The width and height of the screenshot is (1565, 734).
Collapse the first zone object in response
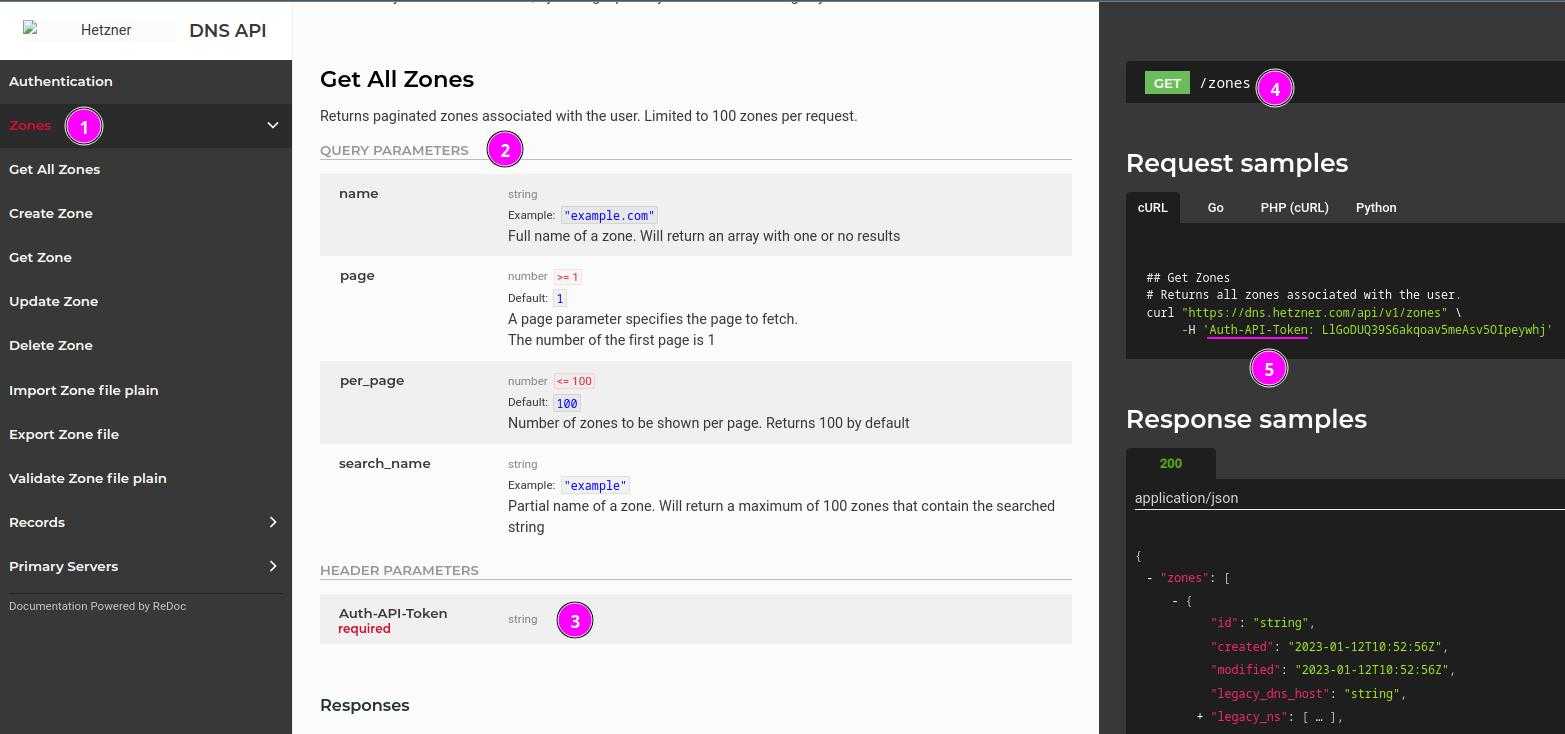click(x=1176, y=601)
